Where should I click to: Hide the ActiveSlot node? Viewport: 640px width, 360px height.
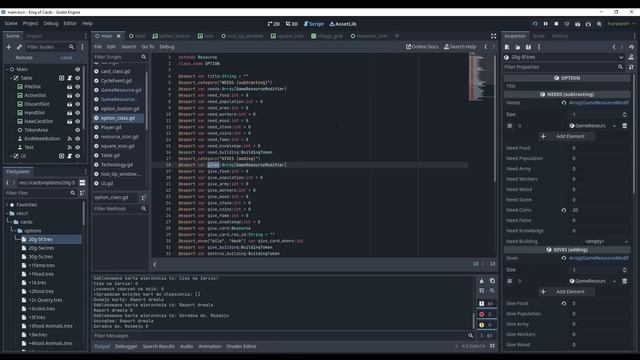pyautogui.click(x=77, y=96)
